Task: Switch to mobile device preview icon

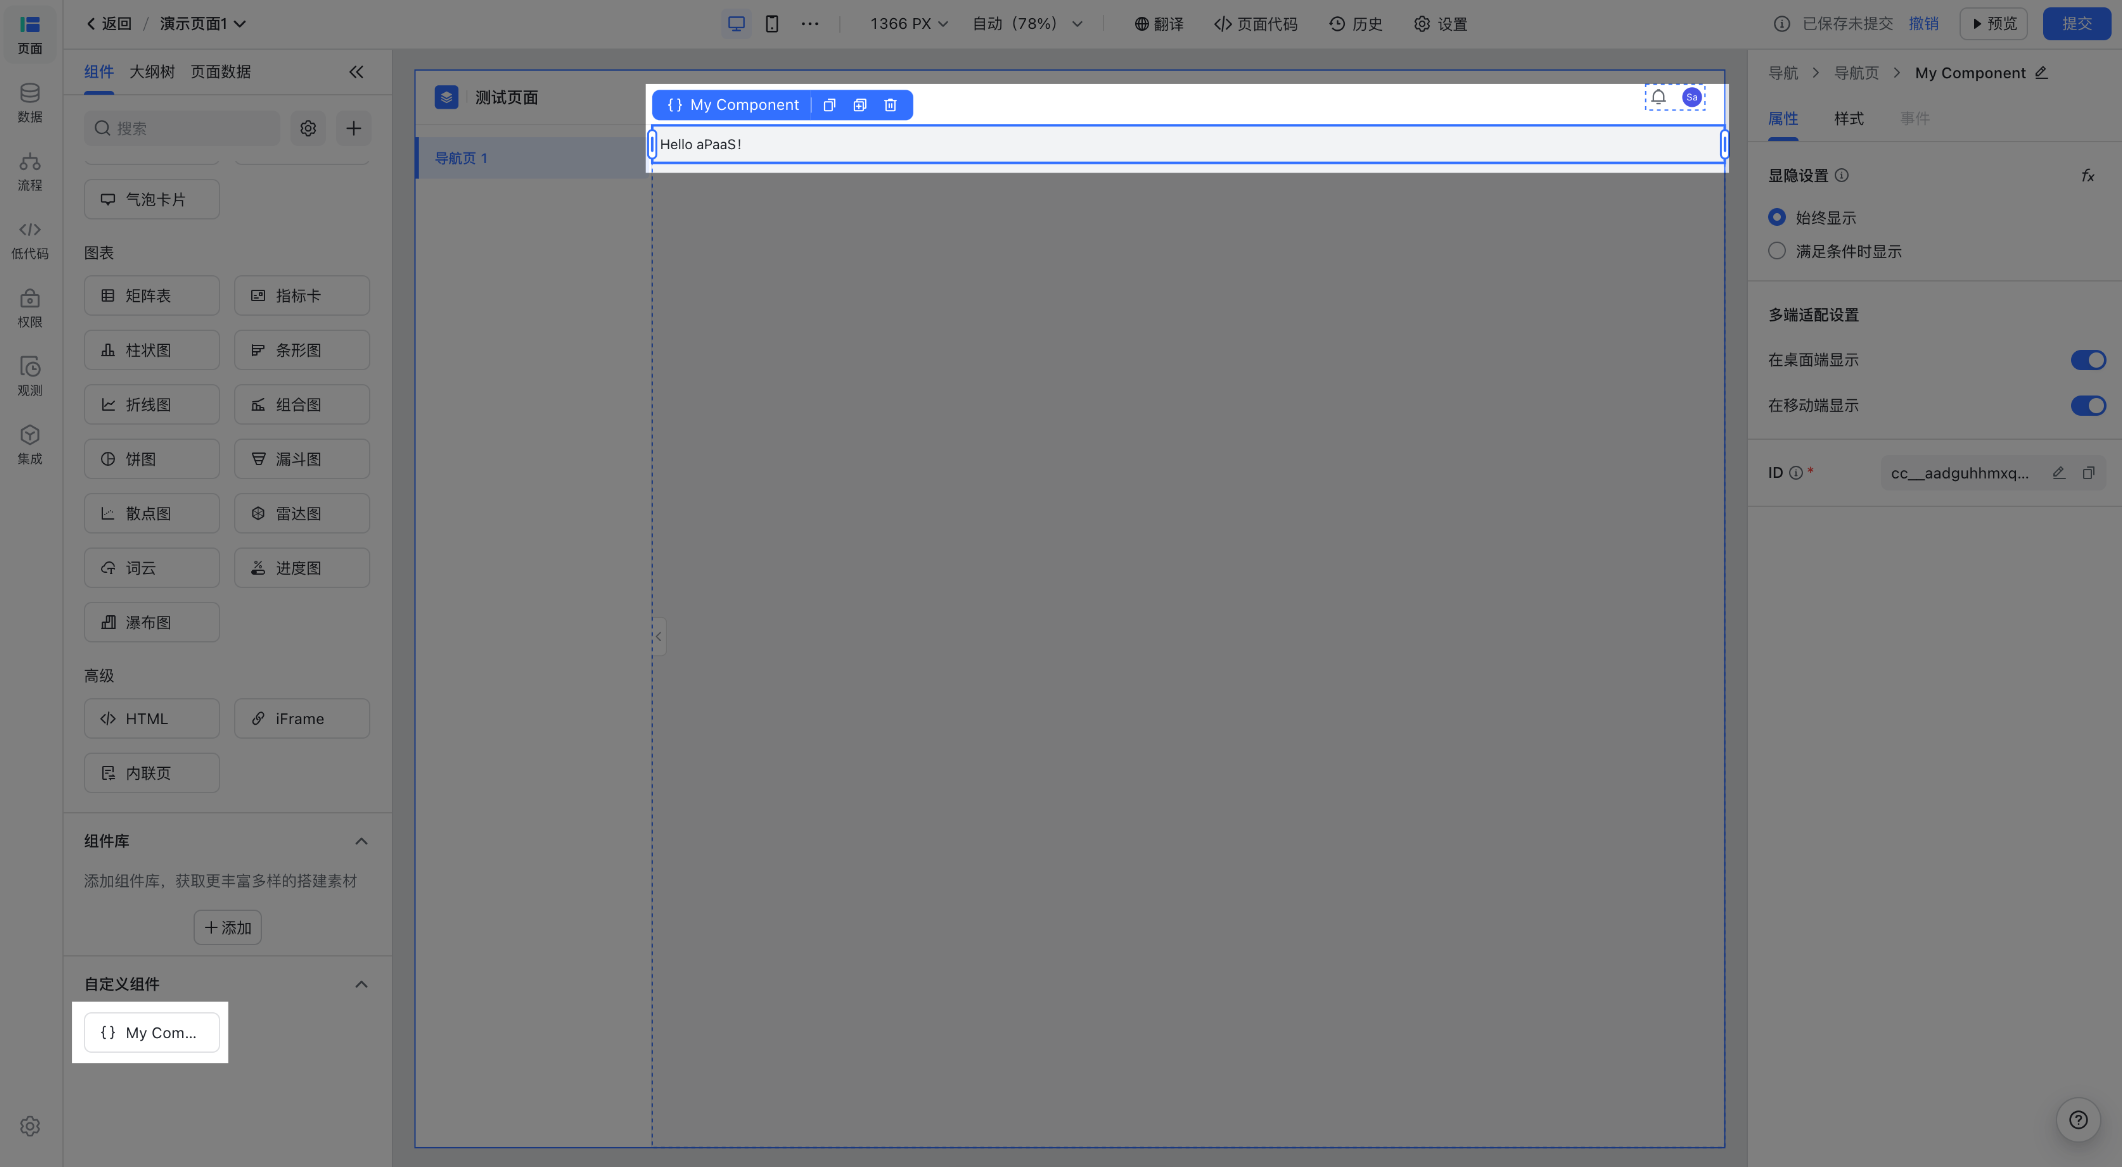Action: coord(772,24)
